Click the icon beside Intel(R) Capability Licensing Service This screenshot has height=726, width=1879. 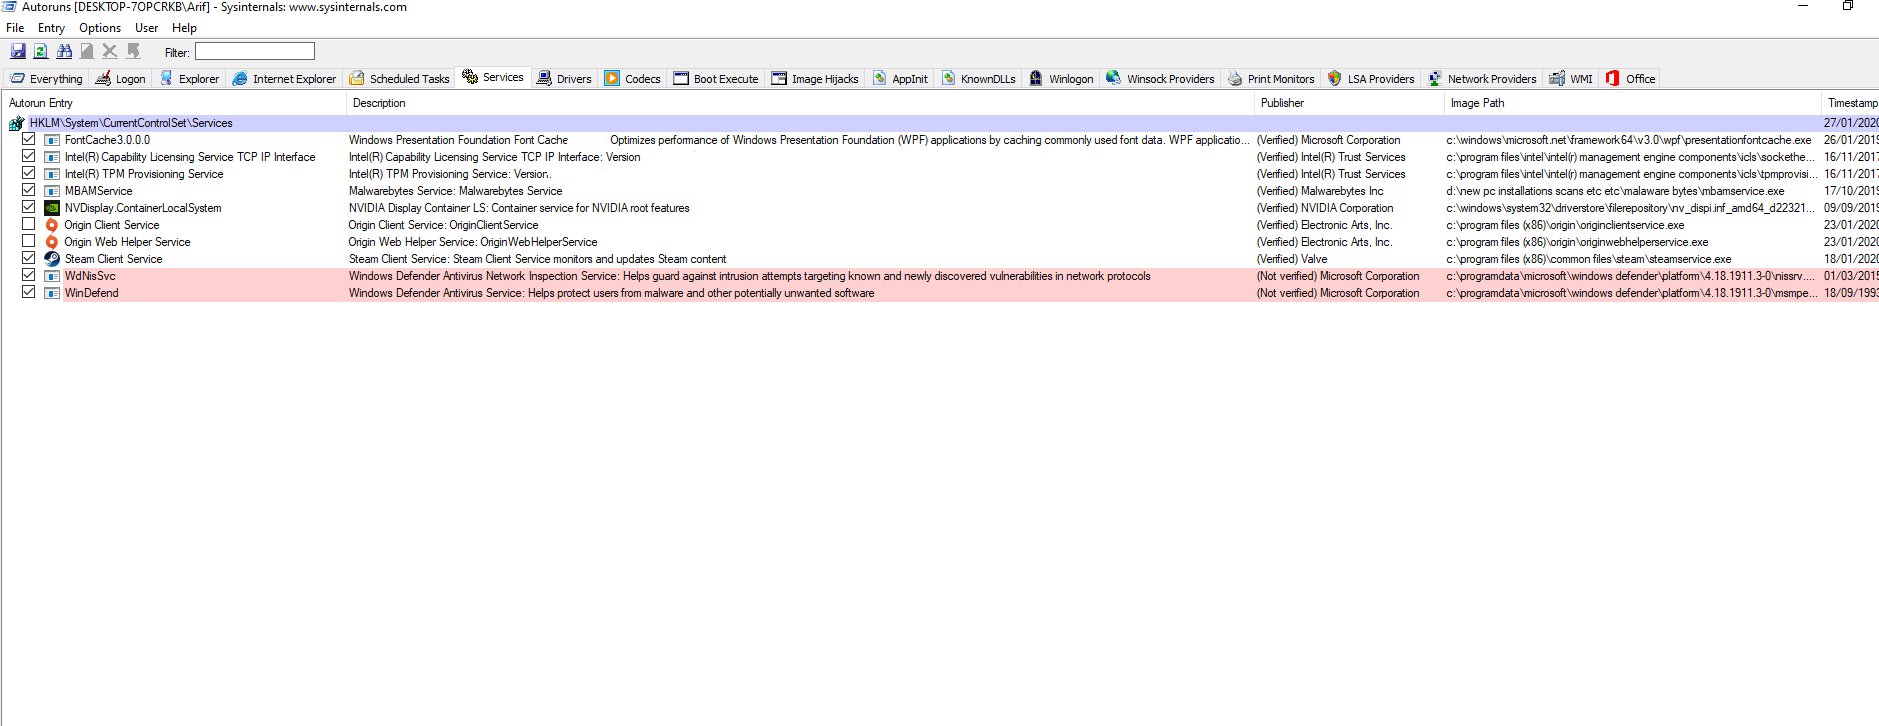[x=52, y=157]
